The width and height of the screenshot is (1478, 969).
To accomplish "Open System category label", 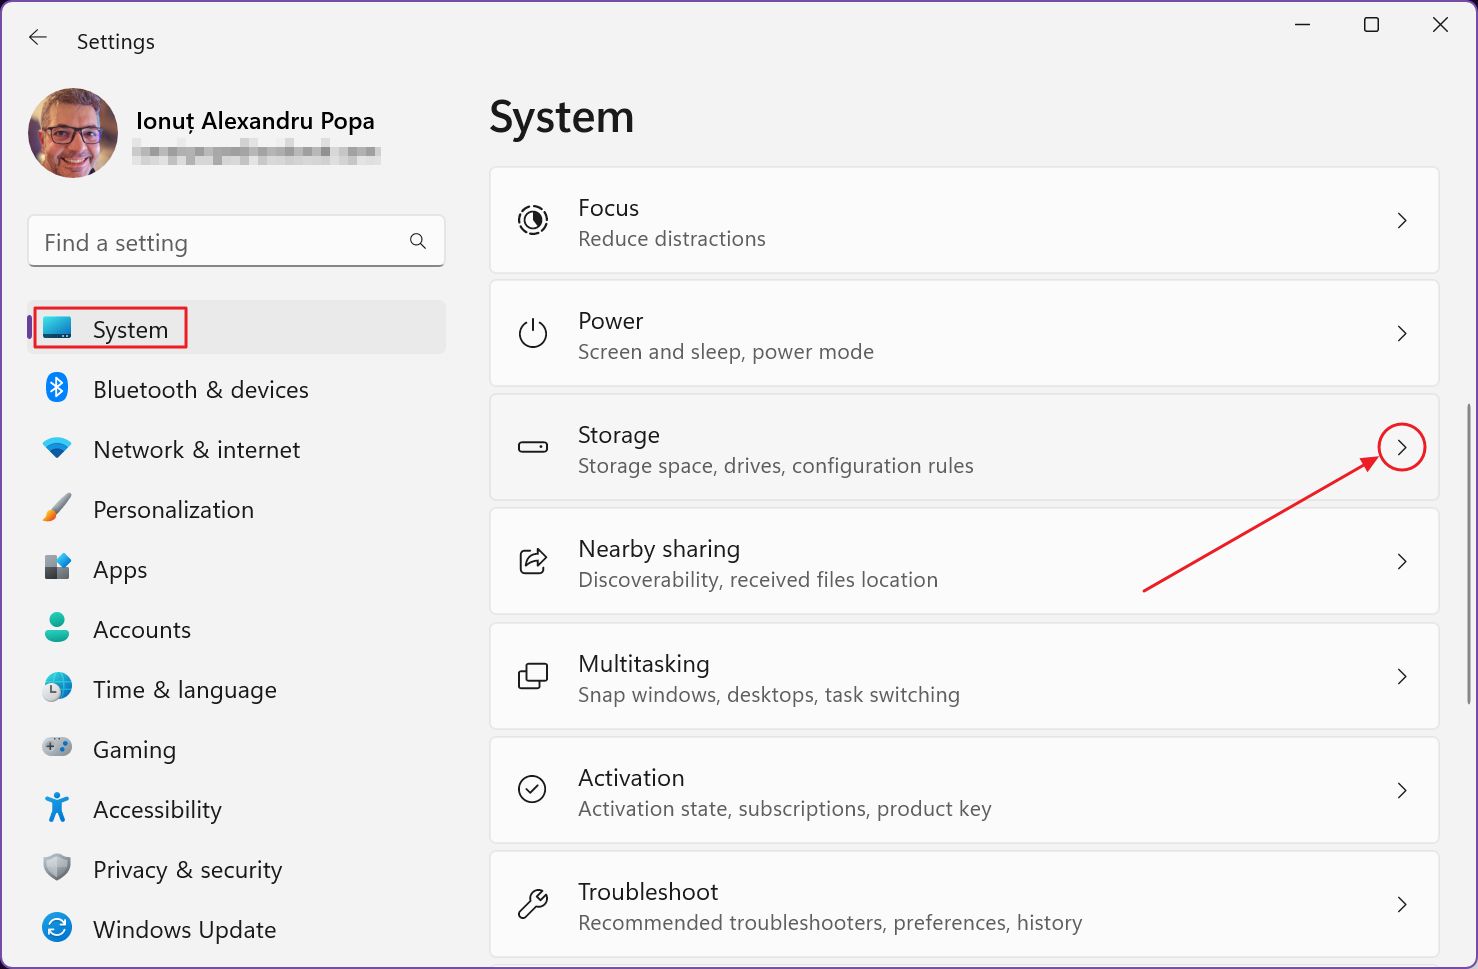I will (x=130, y=330).
